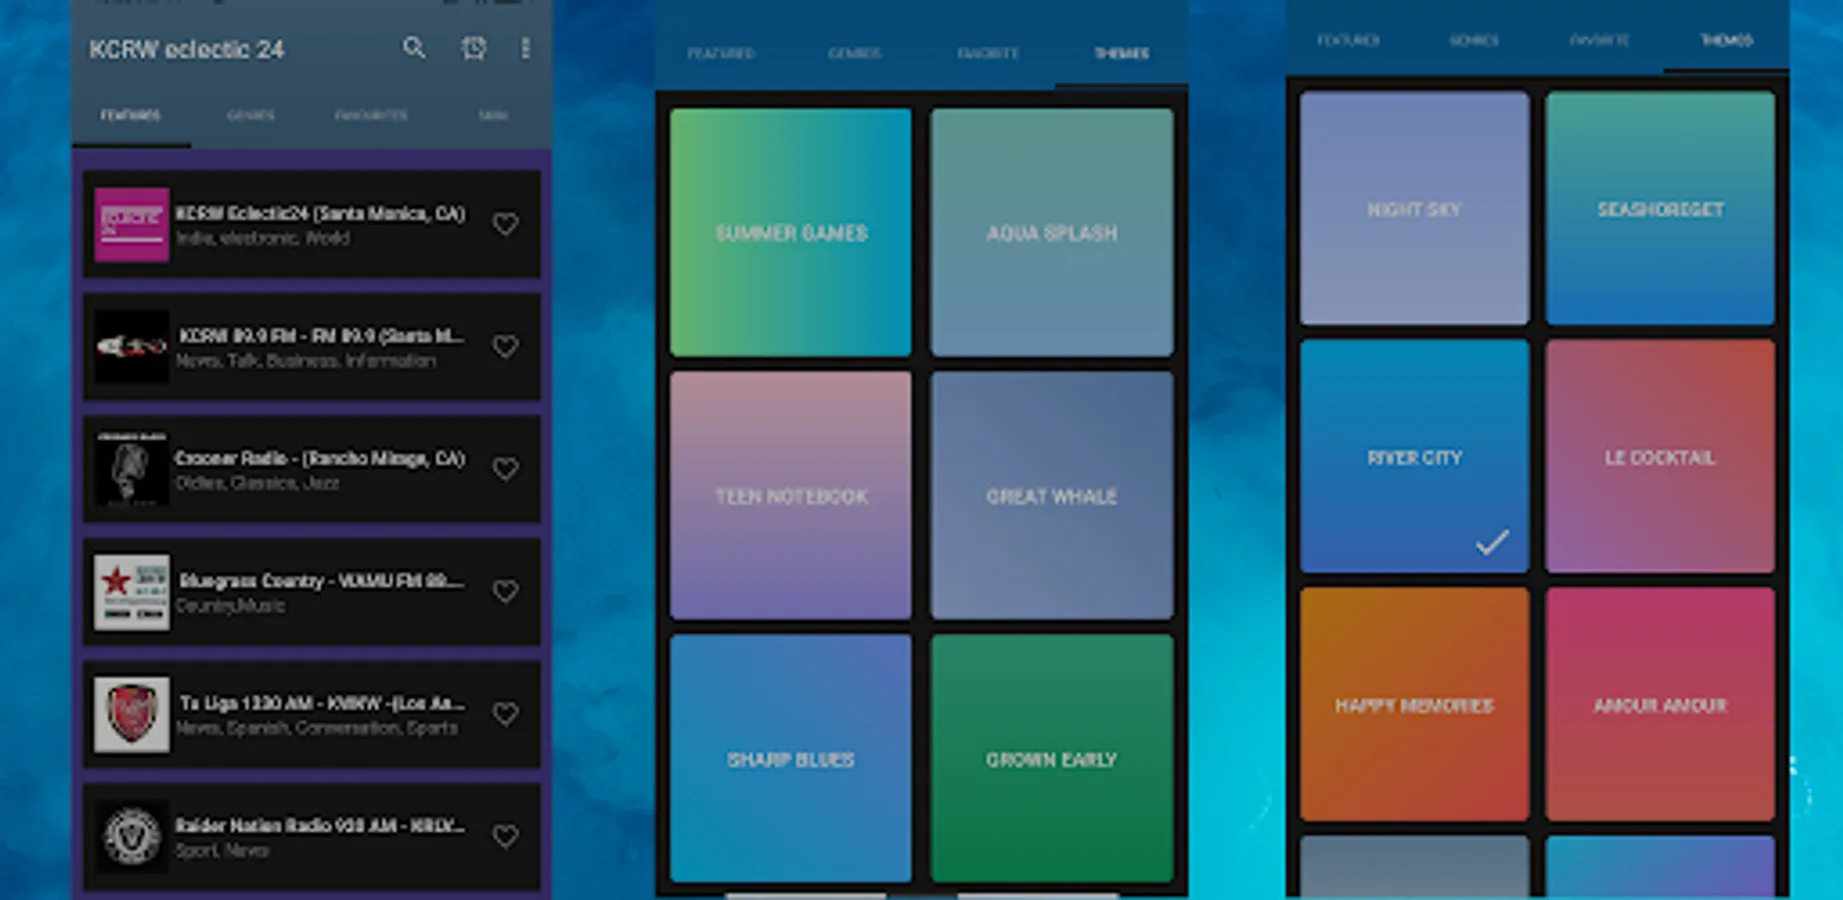
Task: Toggle the Bluegrass Country heart icon
Action: pyautogui.click(x=506, y=592)
